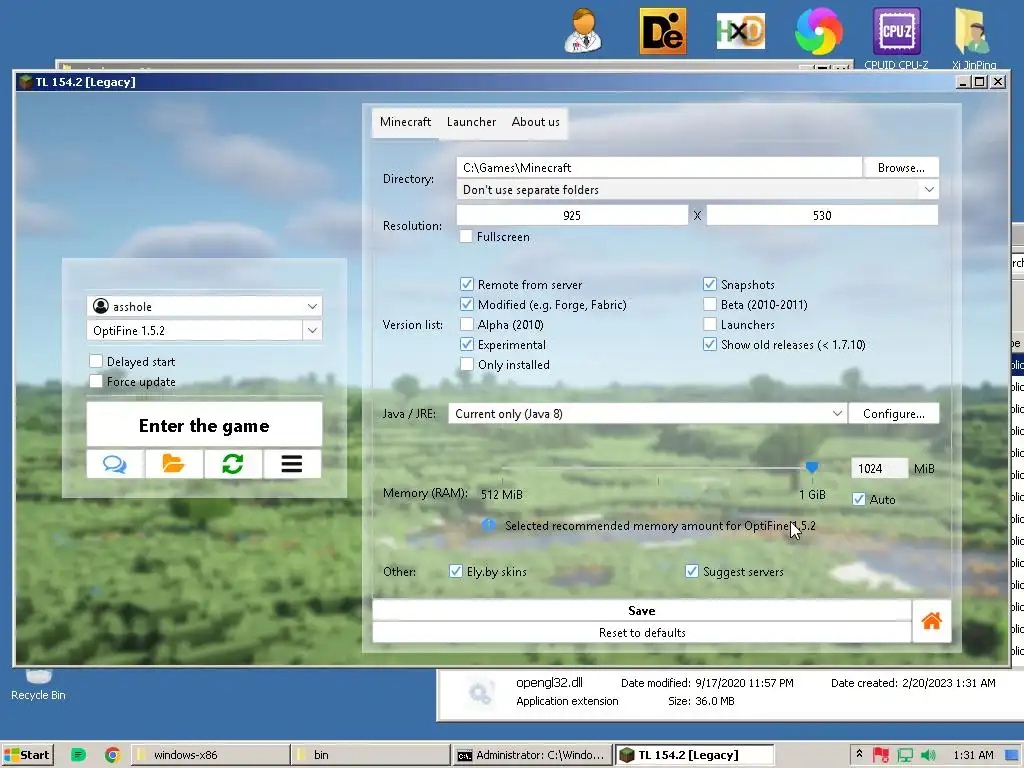1024x768 pixels.
Task: Disable Auto memory checkbox
Action: coord(859,499)
